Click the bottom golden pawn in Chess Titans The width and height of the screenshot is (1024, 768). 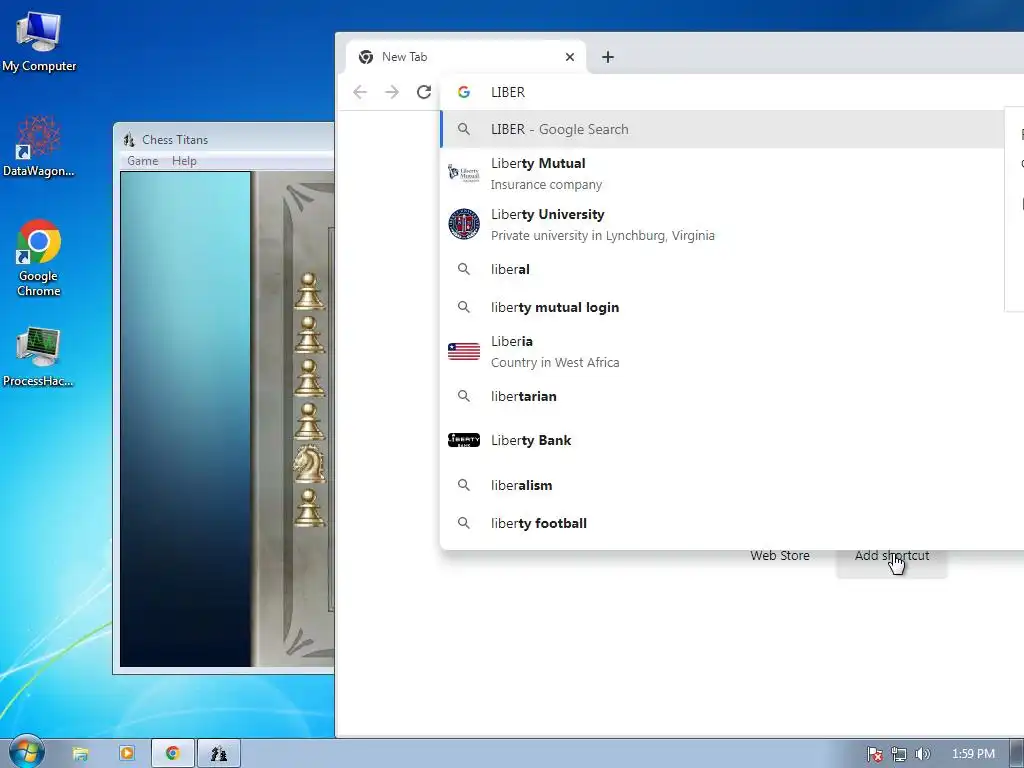(x=309, y=507)
